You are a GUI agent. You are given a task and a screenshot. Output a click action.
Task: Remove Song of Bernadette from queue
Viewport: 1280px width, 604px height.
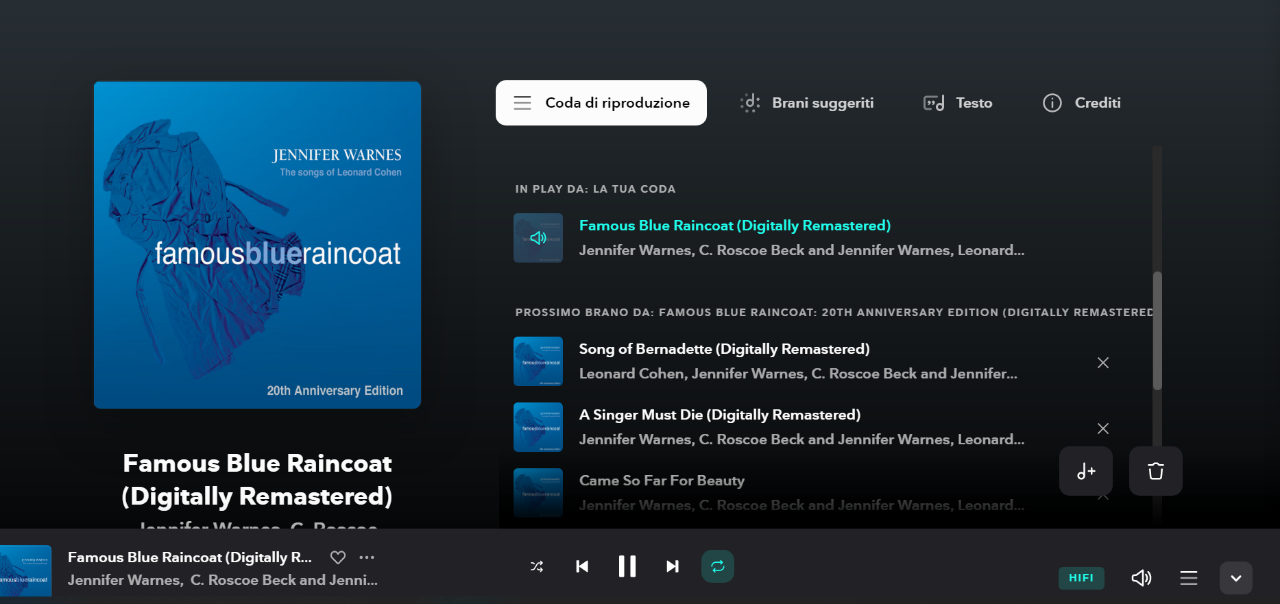point(1103,362)
